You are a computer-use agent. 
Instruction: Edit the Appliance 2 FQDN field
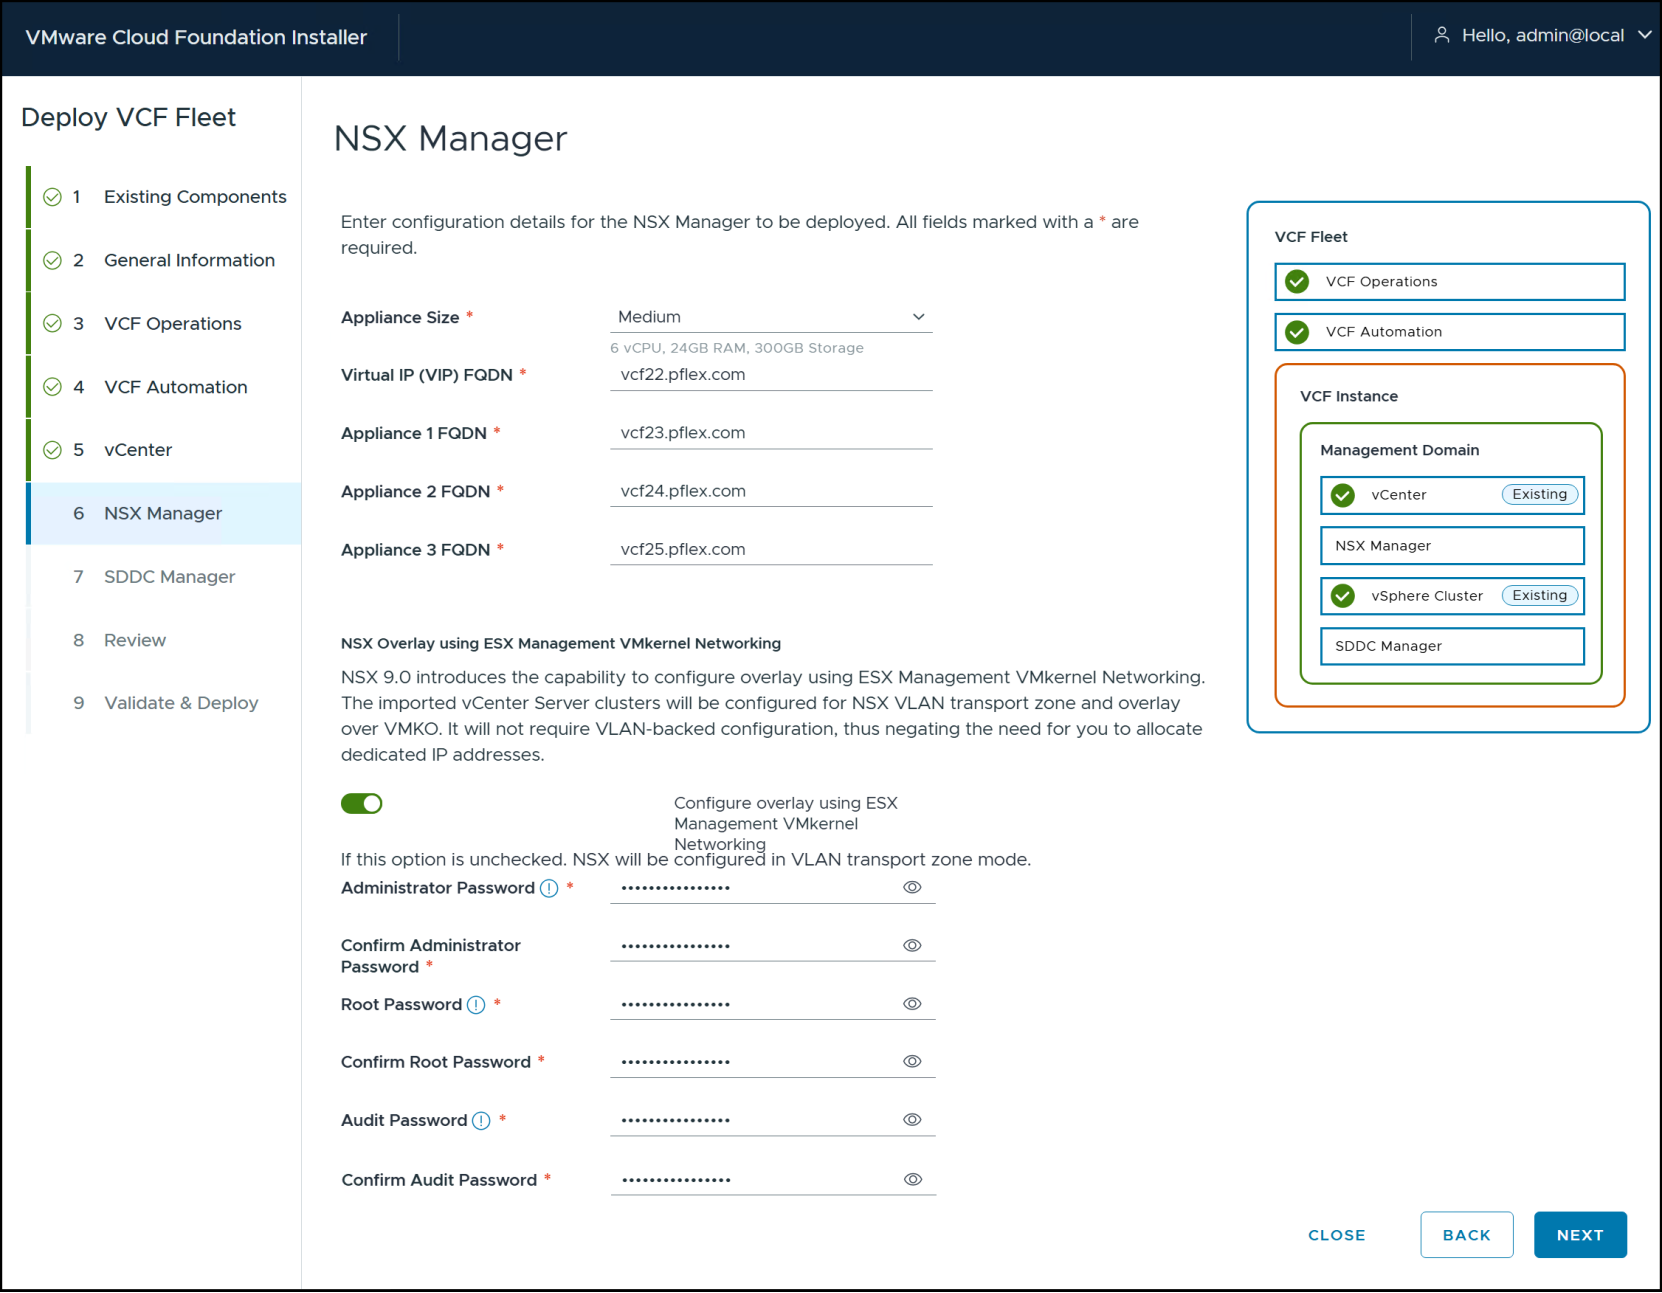[771, 491]
